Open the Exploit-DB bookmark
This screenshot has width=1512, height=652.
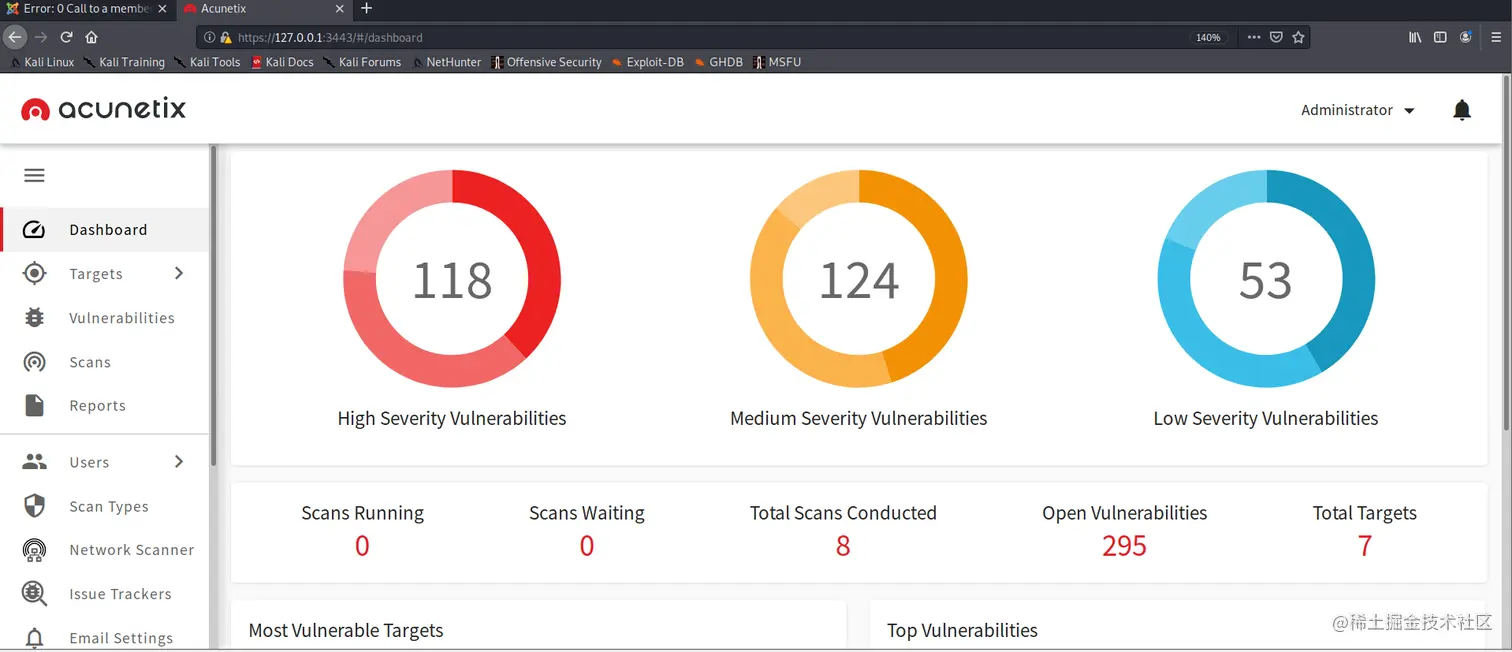[648, 62]
